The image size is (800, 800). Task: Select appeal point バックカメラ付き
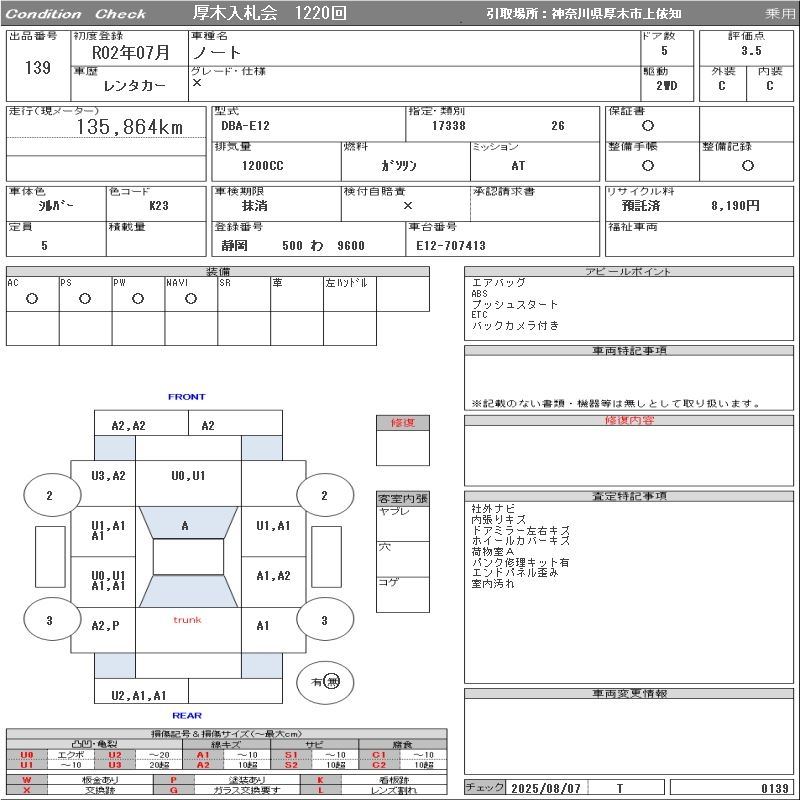click(x=515, y=326)
